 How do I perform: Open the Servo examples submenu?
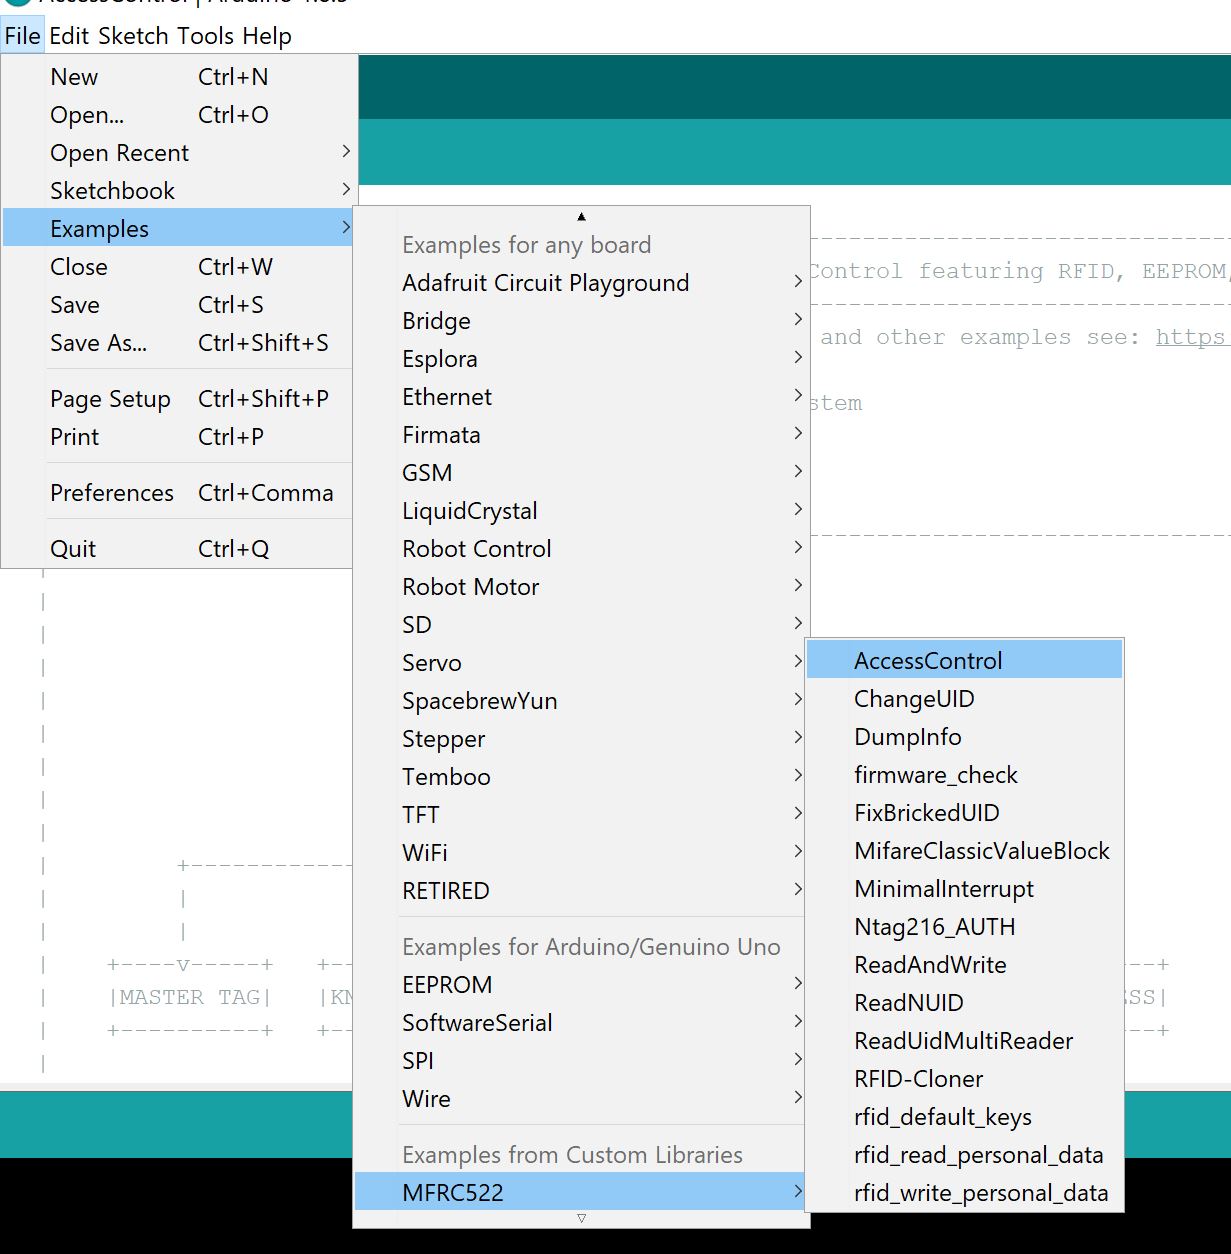click(x=581, y=663)
